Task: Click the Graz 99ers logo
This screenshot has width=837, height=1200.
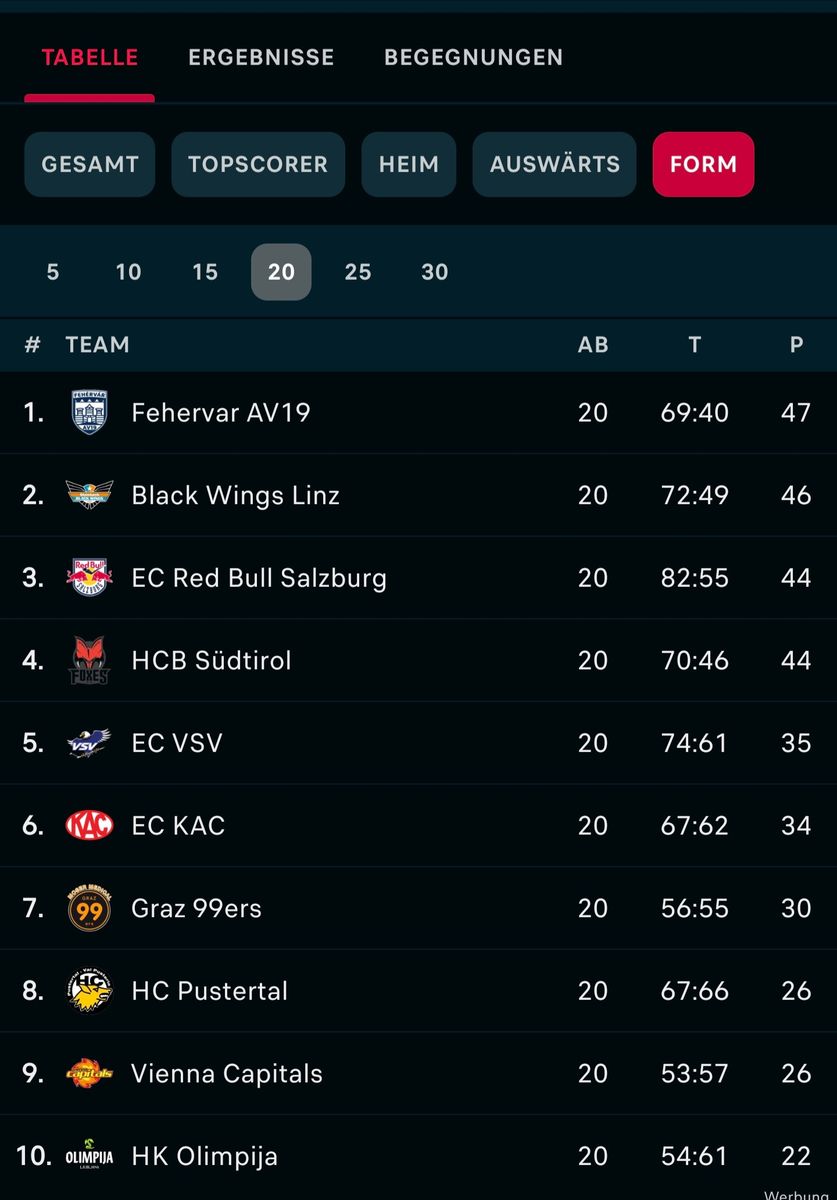Action: coord(89,908)
